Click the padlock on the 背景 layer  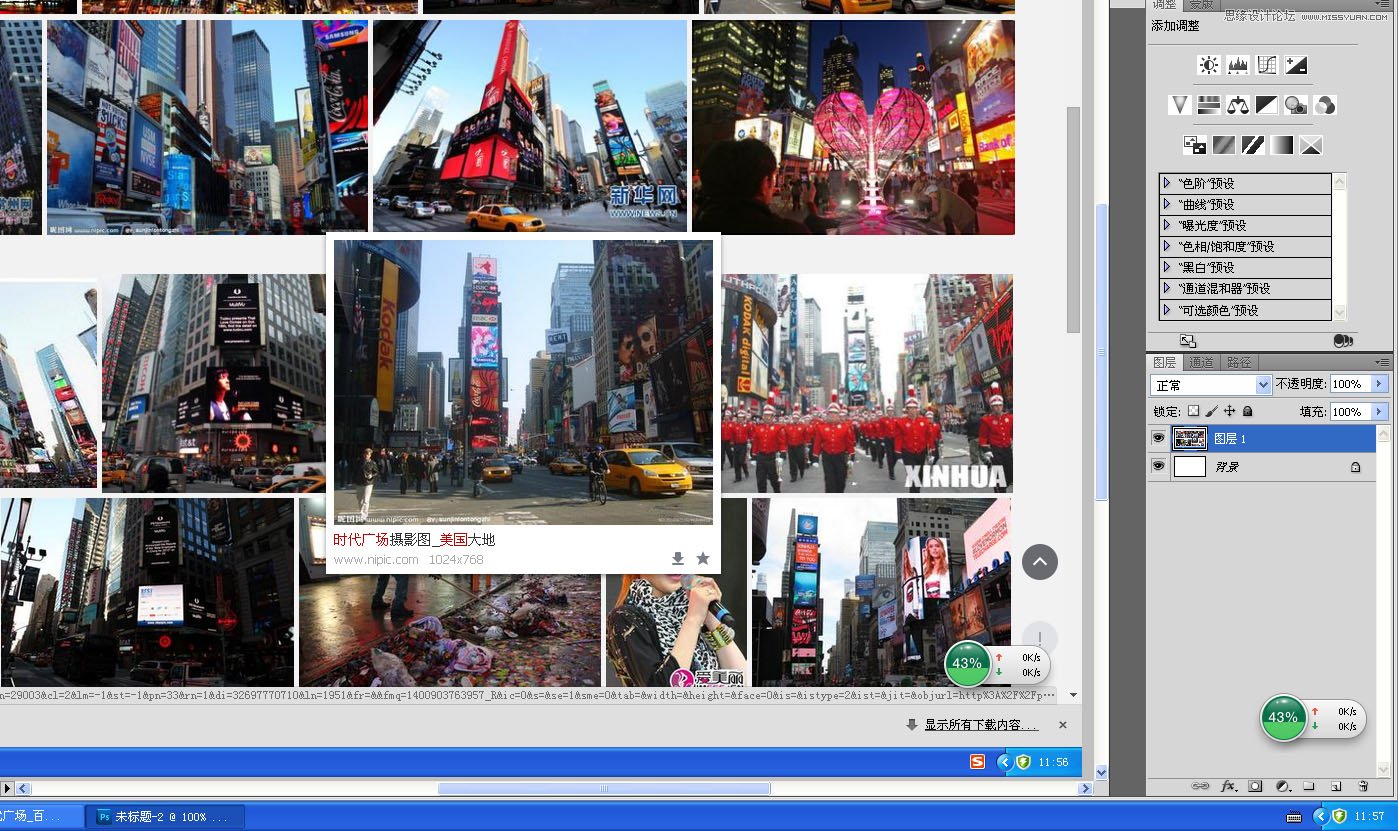1356,467
